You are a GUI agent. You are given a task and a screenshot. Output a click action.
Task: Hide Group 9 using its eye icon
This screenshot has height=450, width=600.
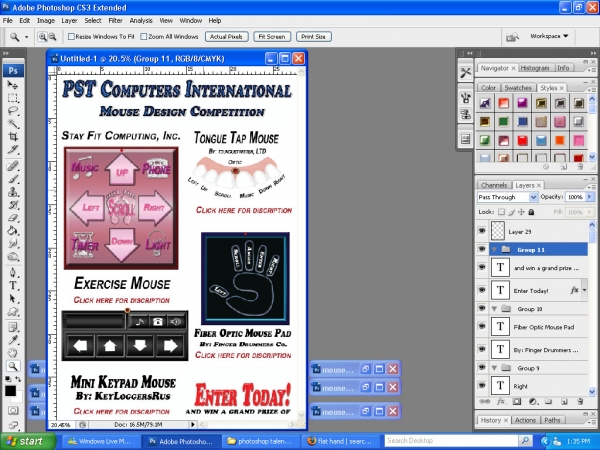click(482, 367)
